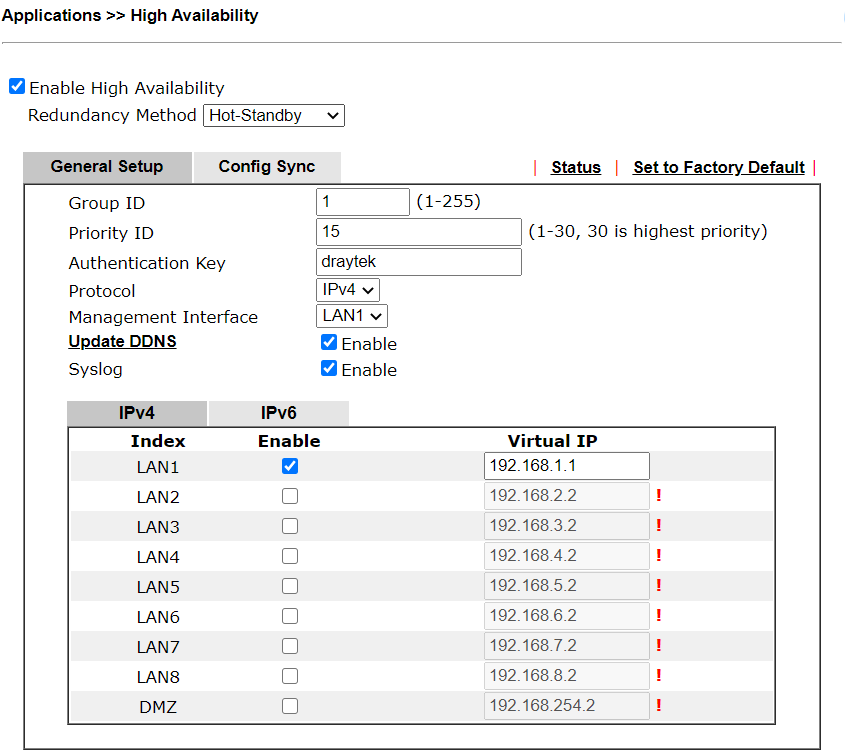Click the Authentication Key text field
Viewport: 845px width, 753px height.
click(x=418, y=262)
